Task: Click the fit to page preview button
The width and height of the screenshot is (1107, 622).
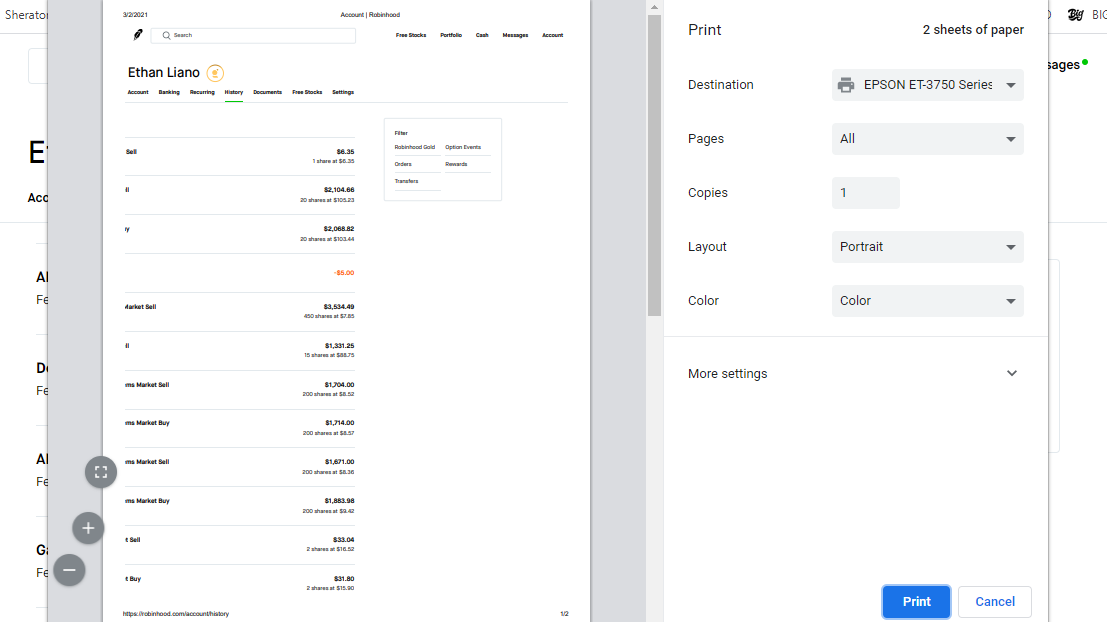Action: coord(101,472)
